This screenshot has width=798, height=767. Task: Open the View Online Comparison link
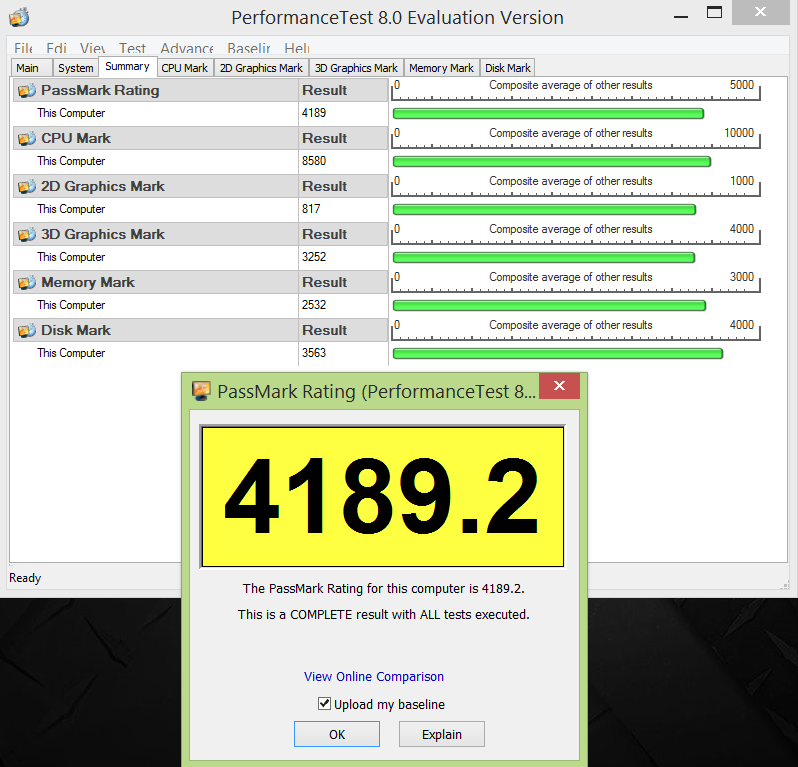click(x=374, y=676)
